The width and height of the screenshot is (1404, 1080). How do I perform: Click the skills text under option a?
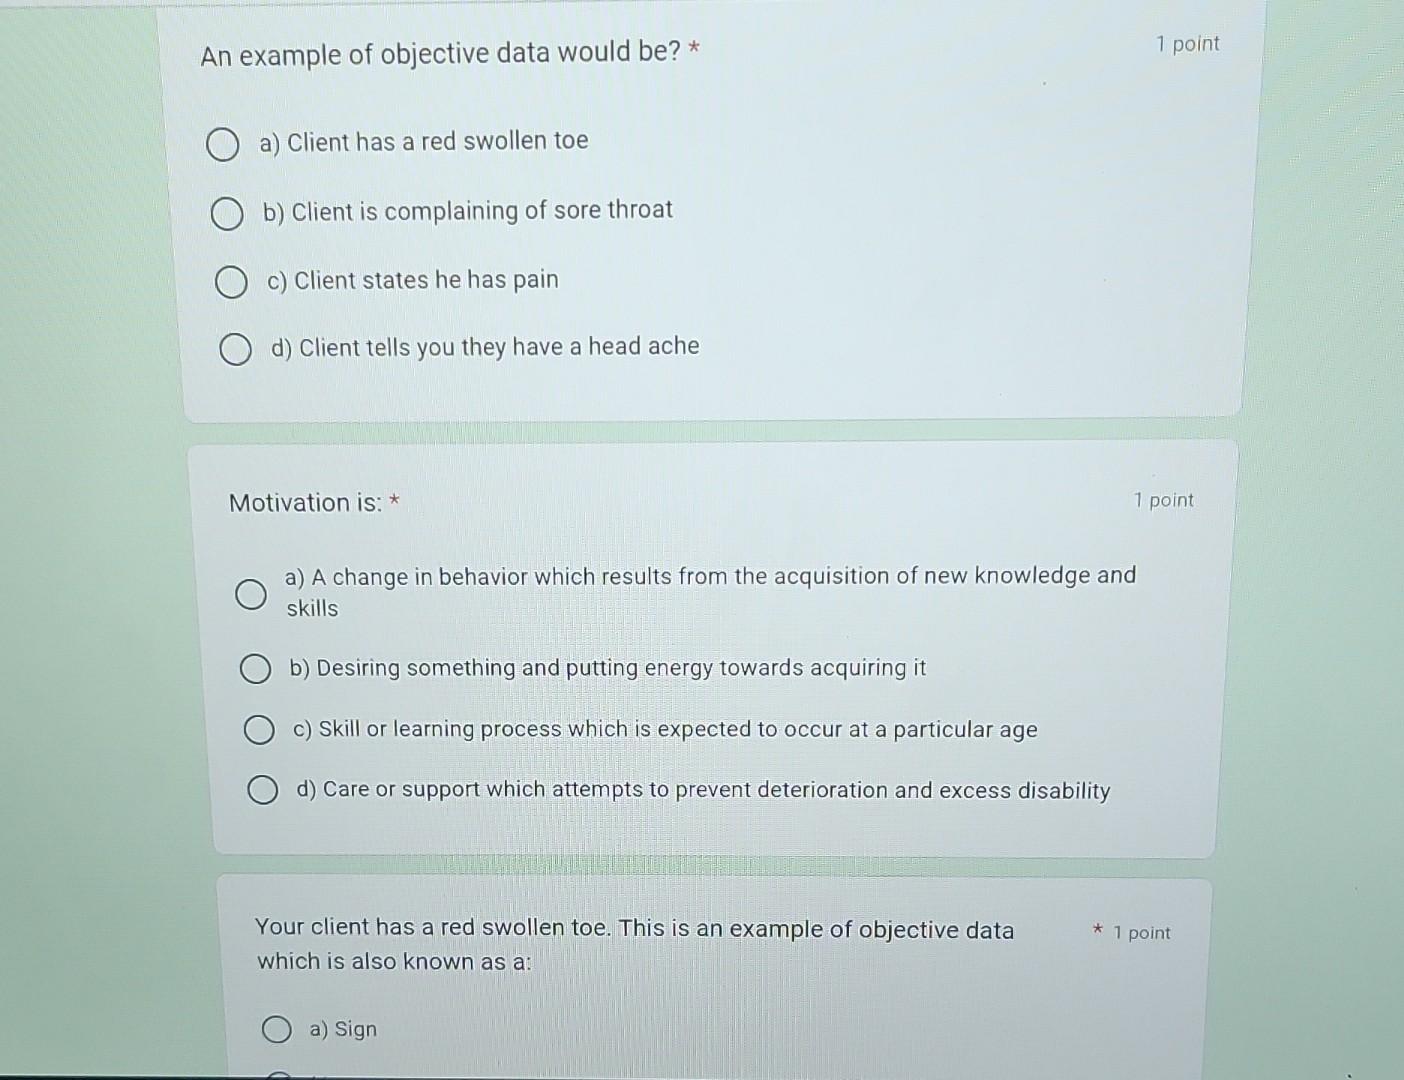pos(311,608)
